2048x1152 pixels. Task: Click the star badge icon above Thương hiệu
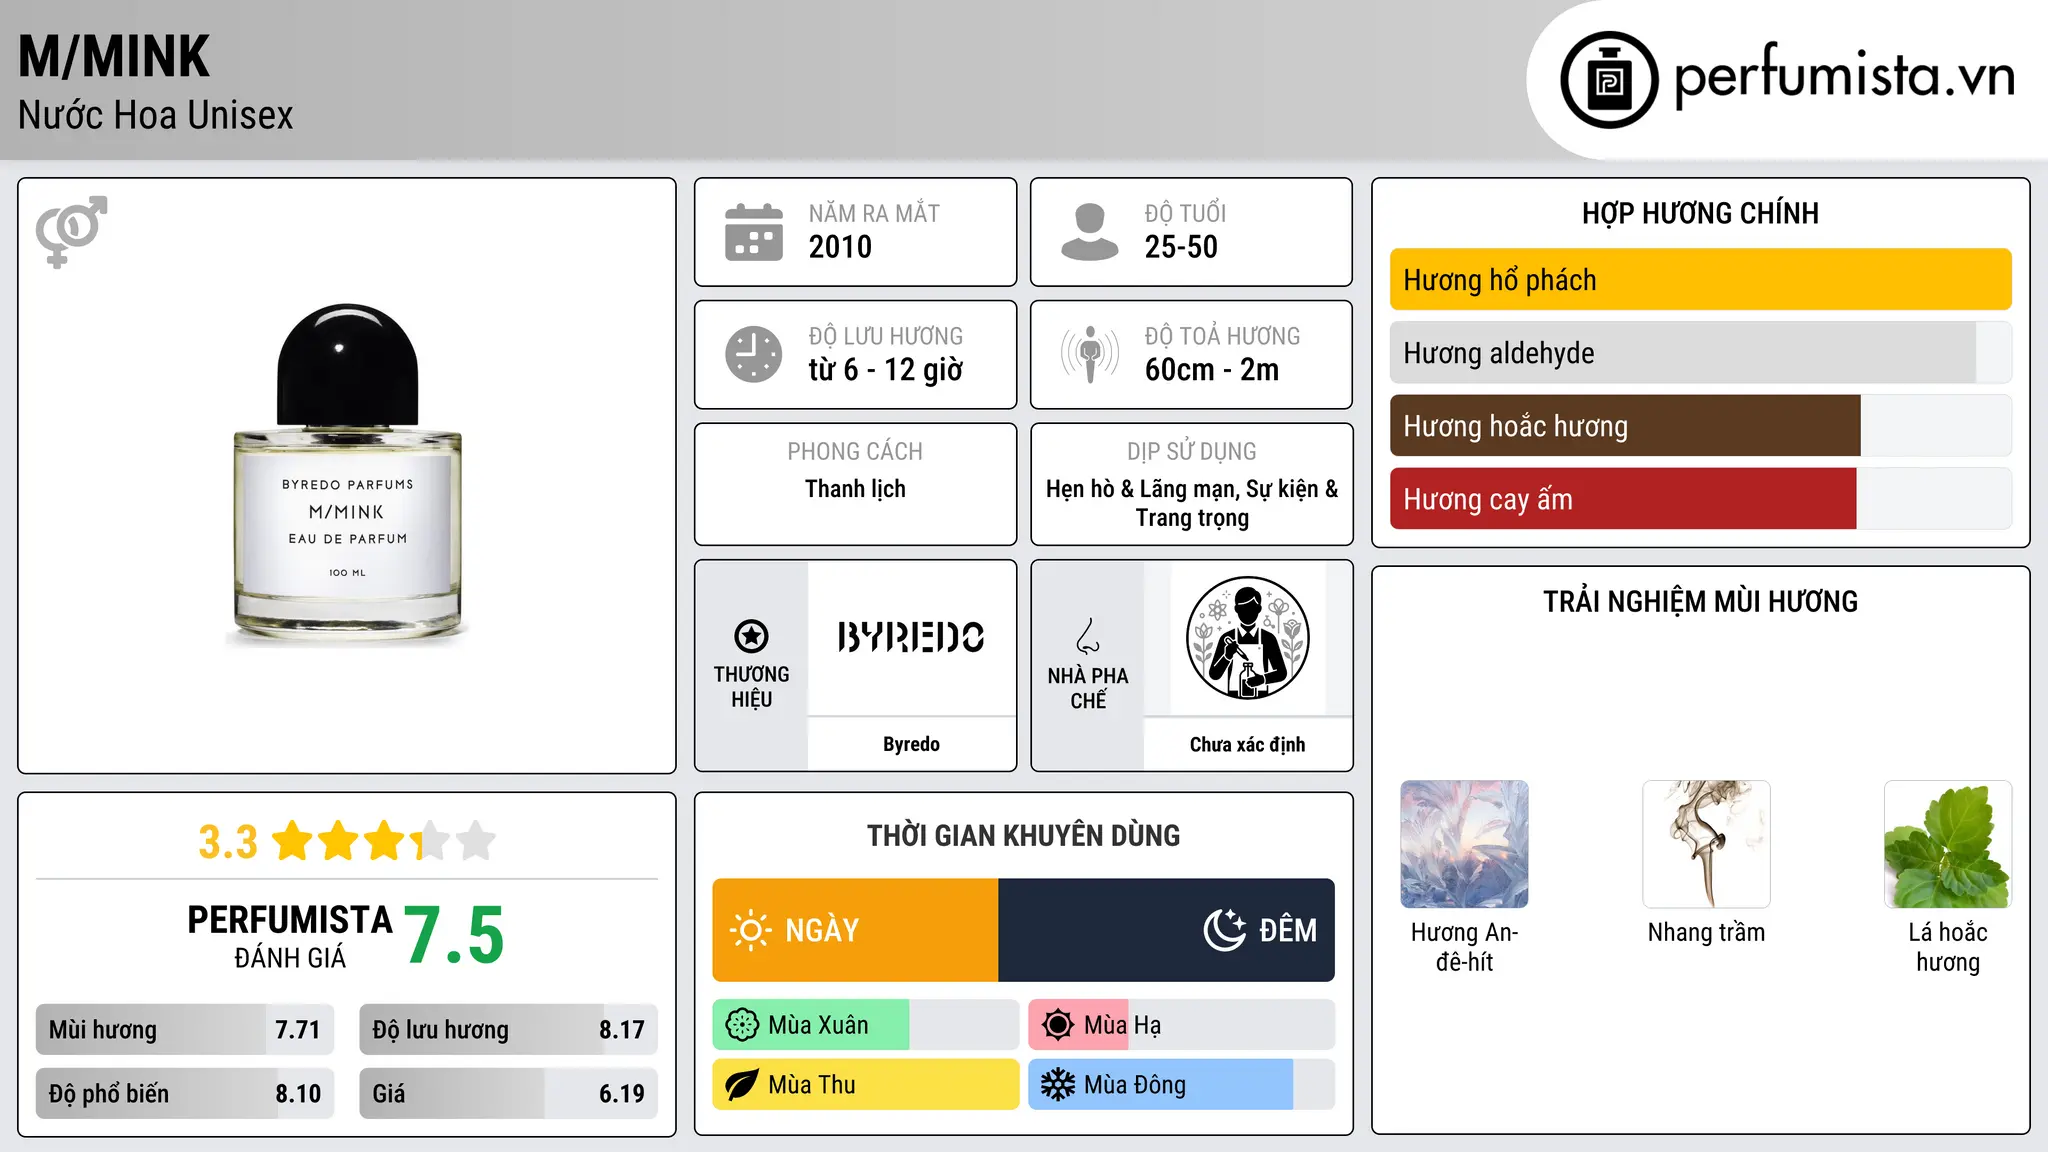coord(751,636)
